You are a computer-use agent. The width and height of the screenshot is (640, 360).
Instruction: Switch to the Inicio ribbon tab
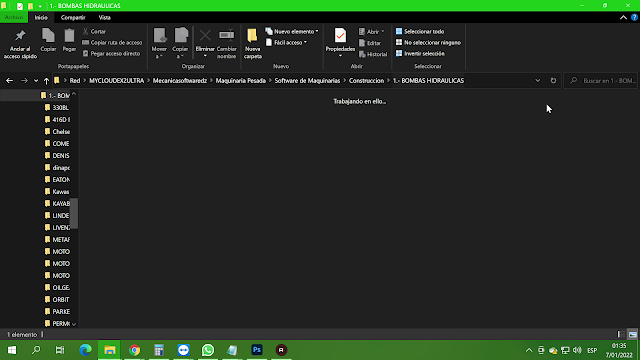click(x=41, y=18)
